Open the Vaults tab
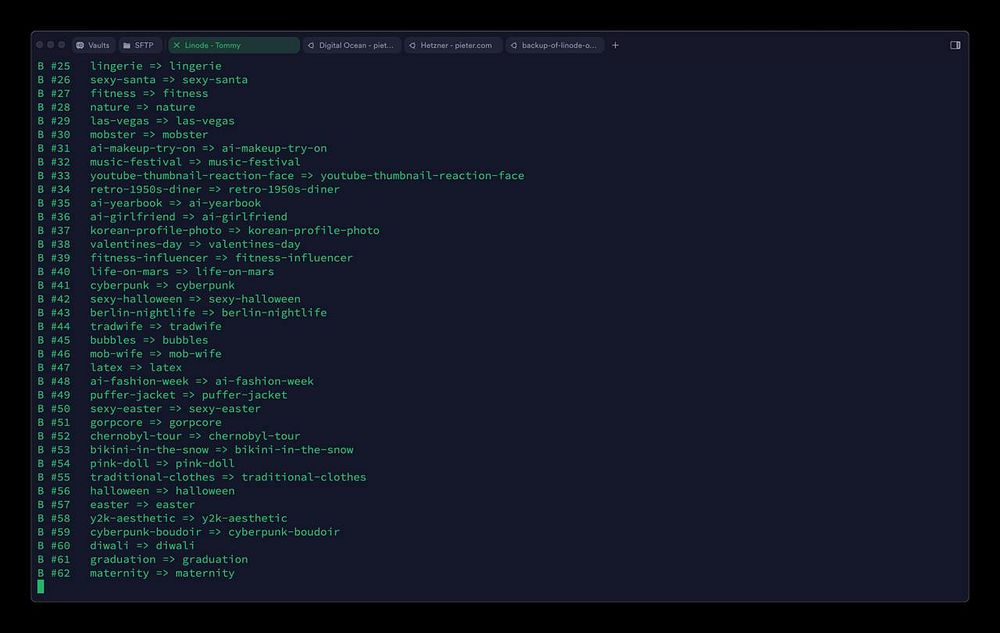This screenshot has width=1000, height=633. pos(93,45)
